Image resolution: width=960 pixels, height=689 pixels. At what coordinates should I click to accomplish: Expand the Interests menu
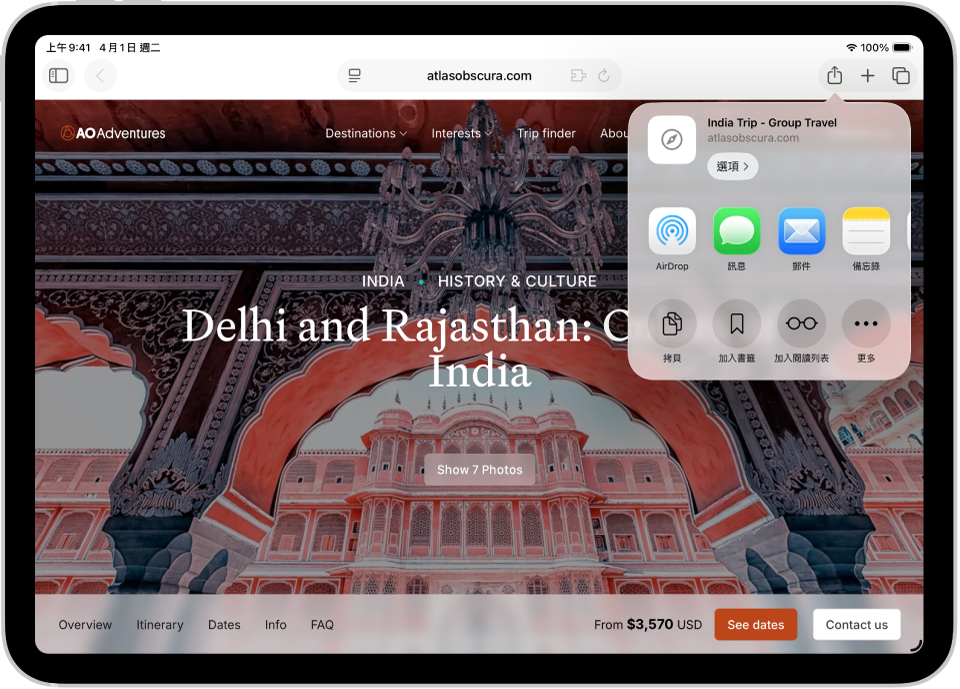click(x=462, y=133)
